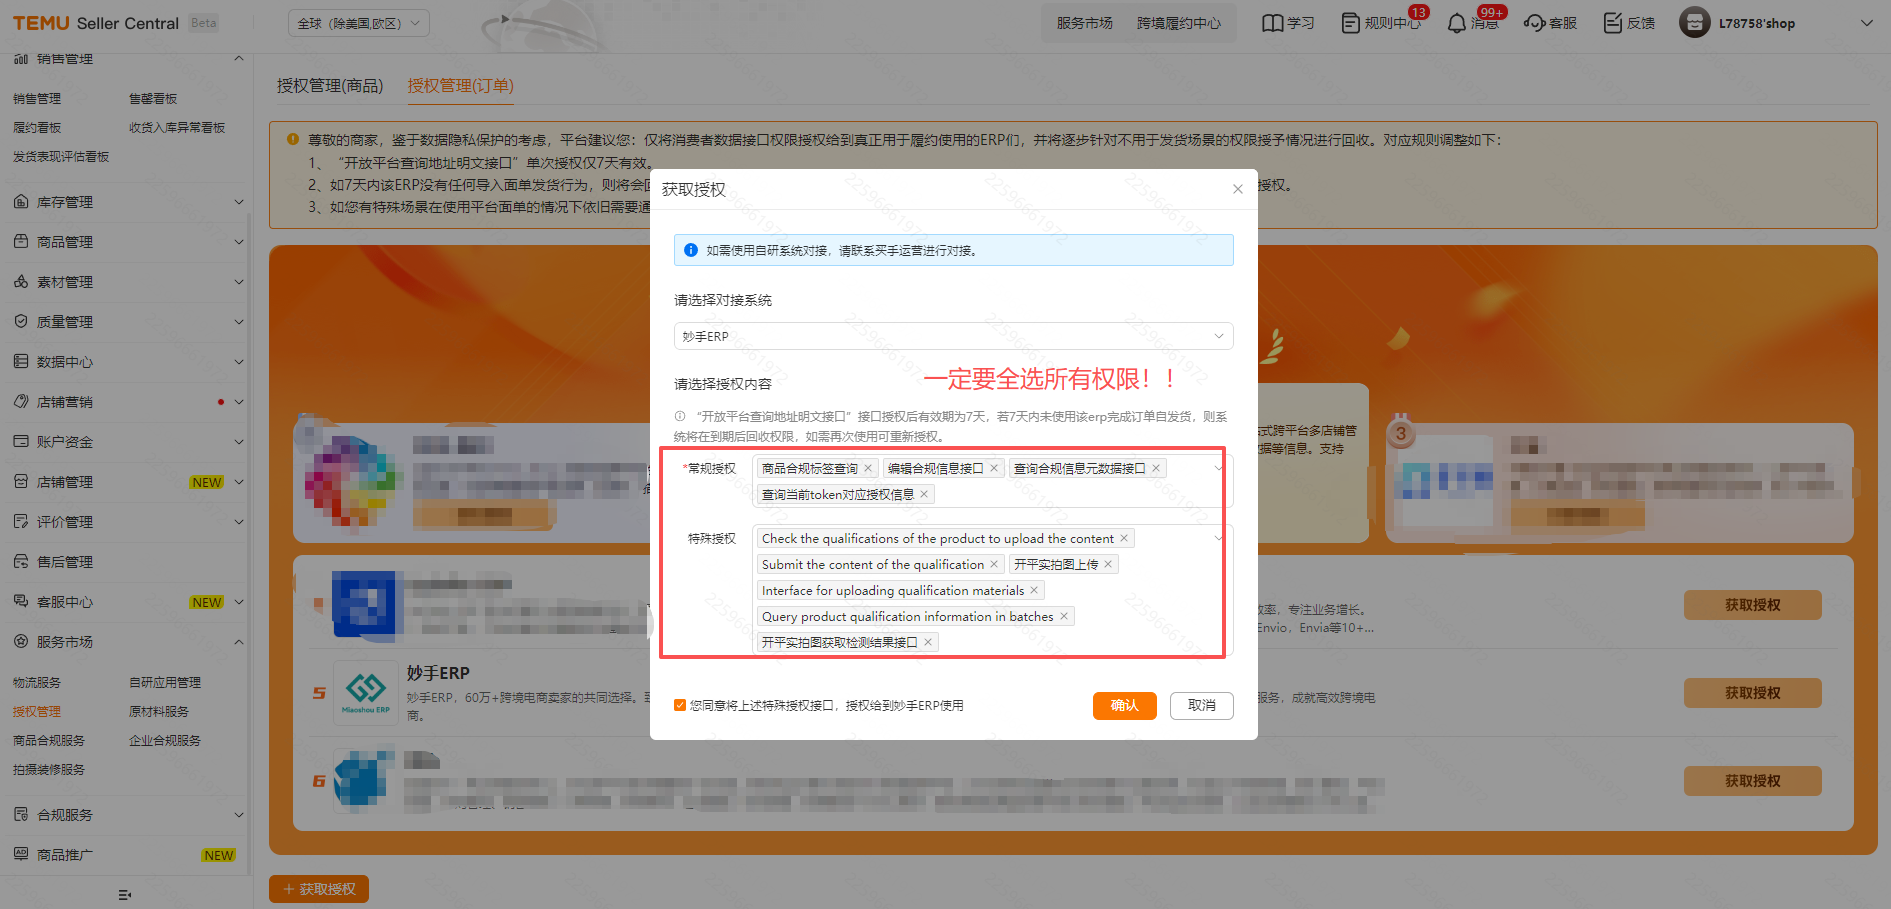The width and height of the screenshot is (1891, 909).
Task: Click the bottom '+ 获取授权' button
Action: [319, 889]
